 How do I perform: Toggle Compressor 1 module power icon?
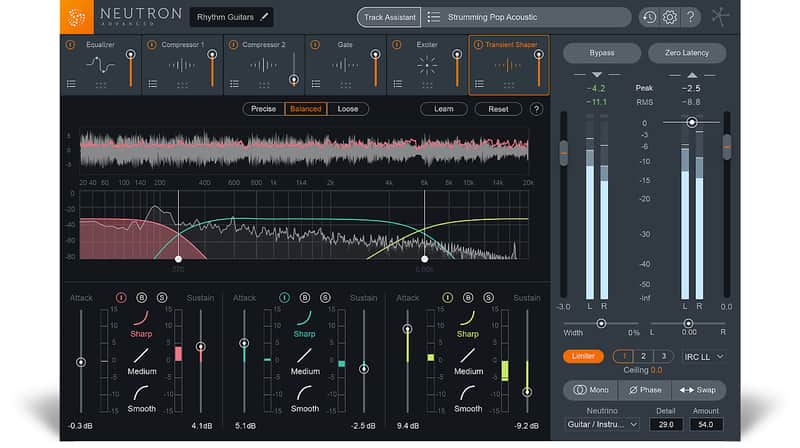pyautogui.click(x=152, y=45)
